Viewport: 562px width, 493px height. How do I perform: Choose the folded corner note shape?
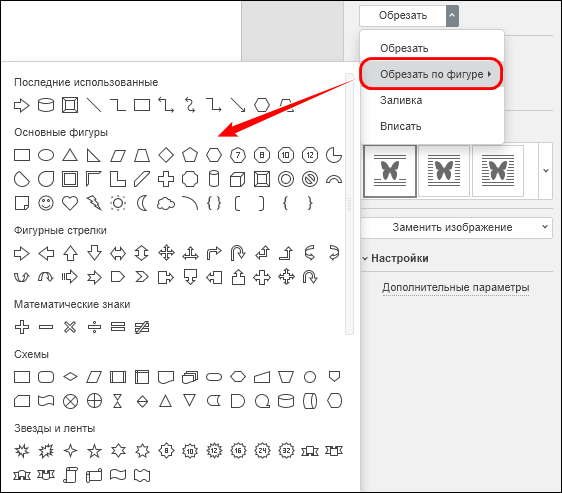pos(22,203)
